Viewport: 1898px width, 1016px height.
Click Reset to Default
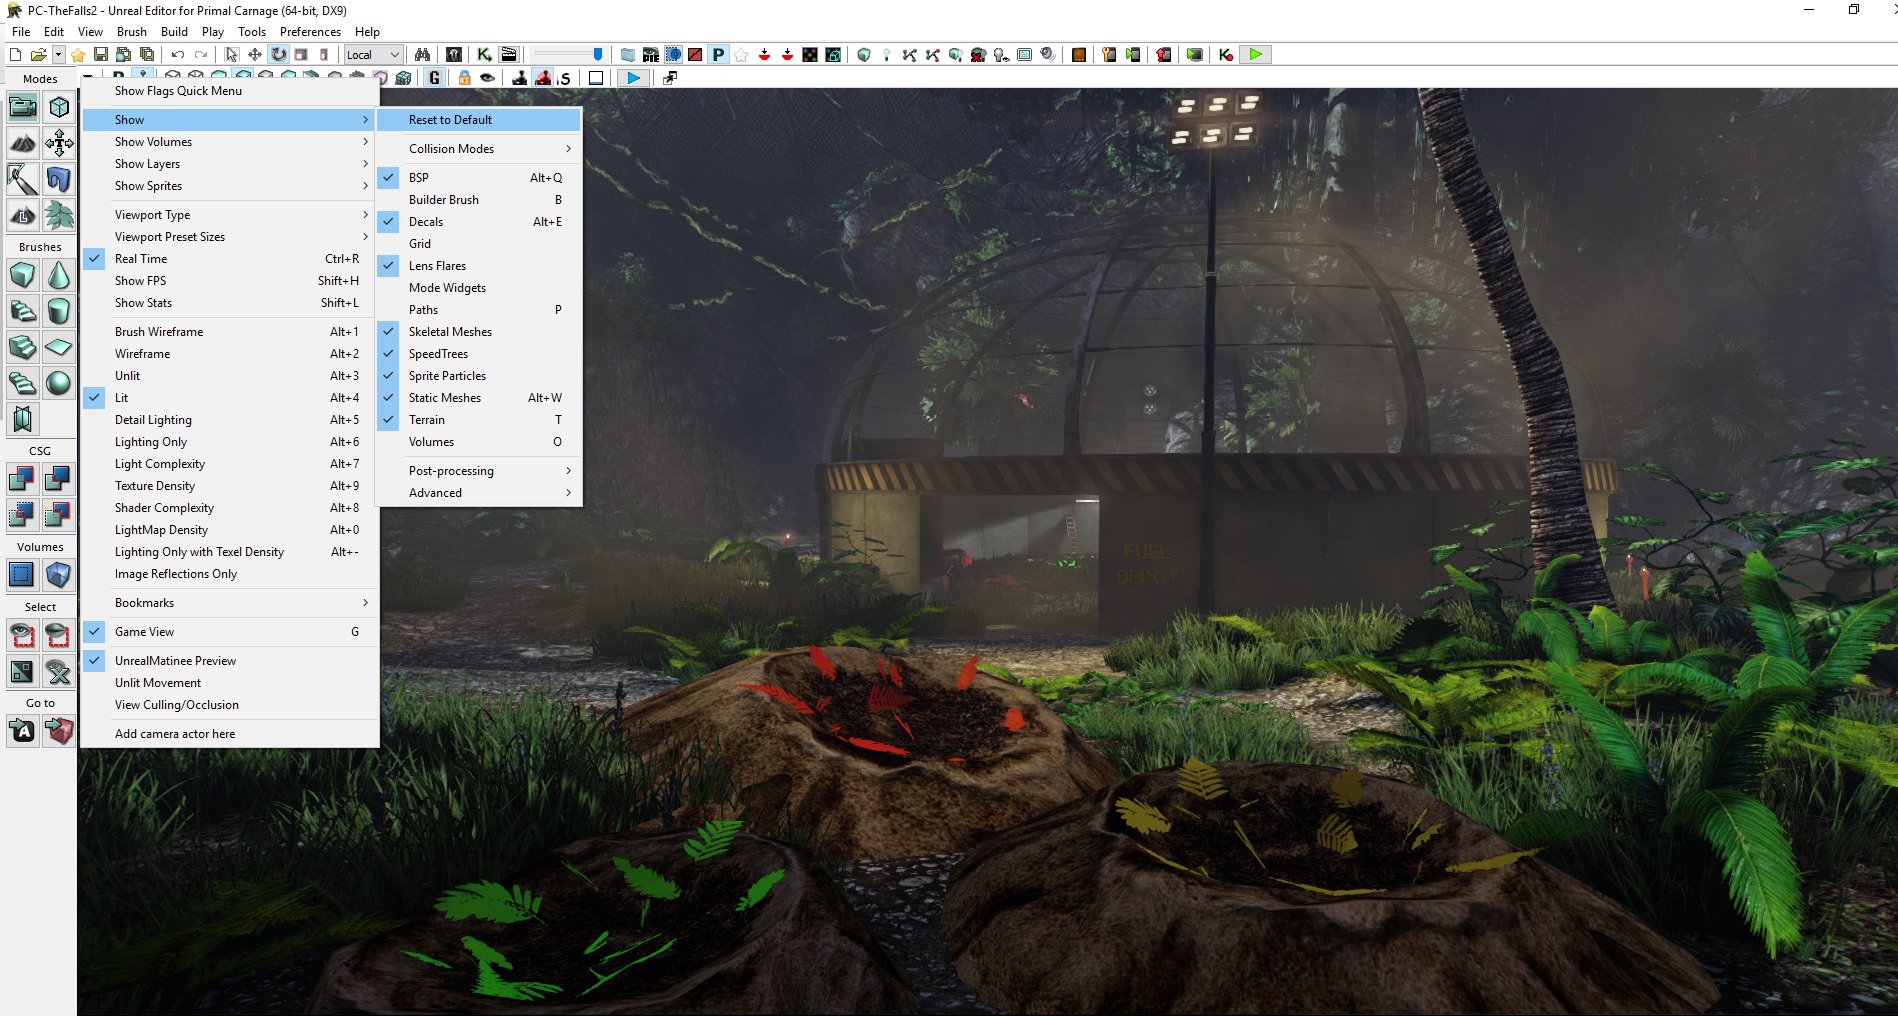(479, 120)
